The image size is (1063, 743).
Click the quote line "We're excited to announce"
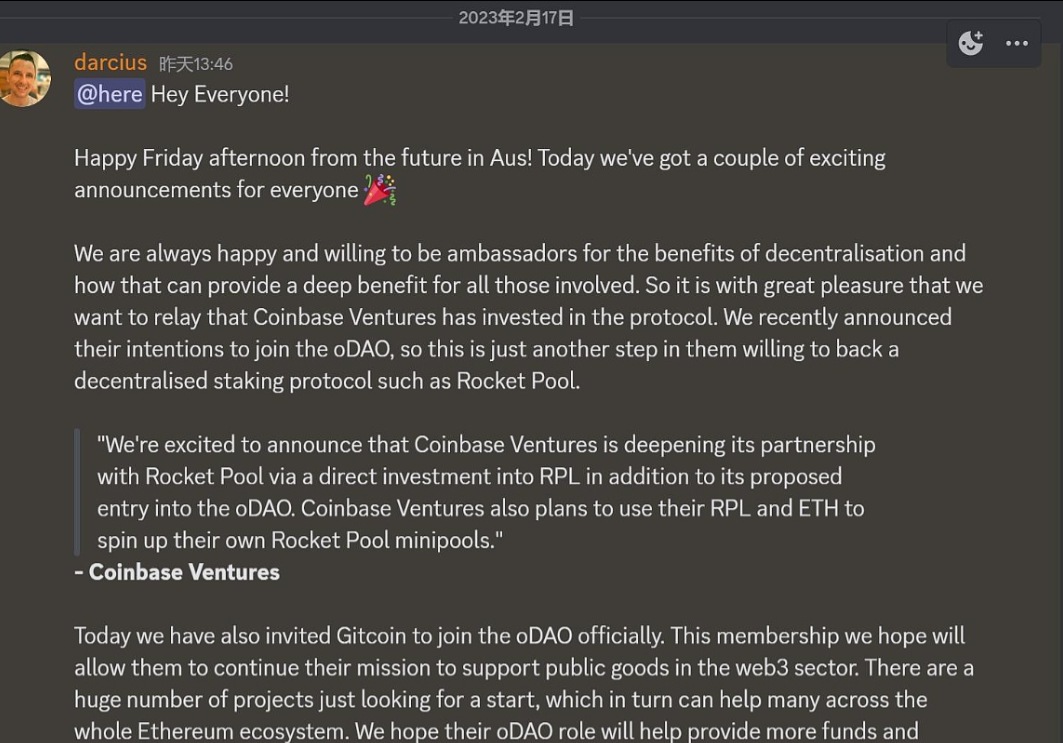tap(486, 444)
